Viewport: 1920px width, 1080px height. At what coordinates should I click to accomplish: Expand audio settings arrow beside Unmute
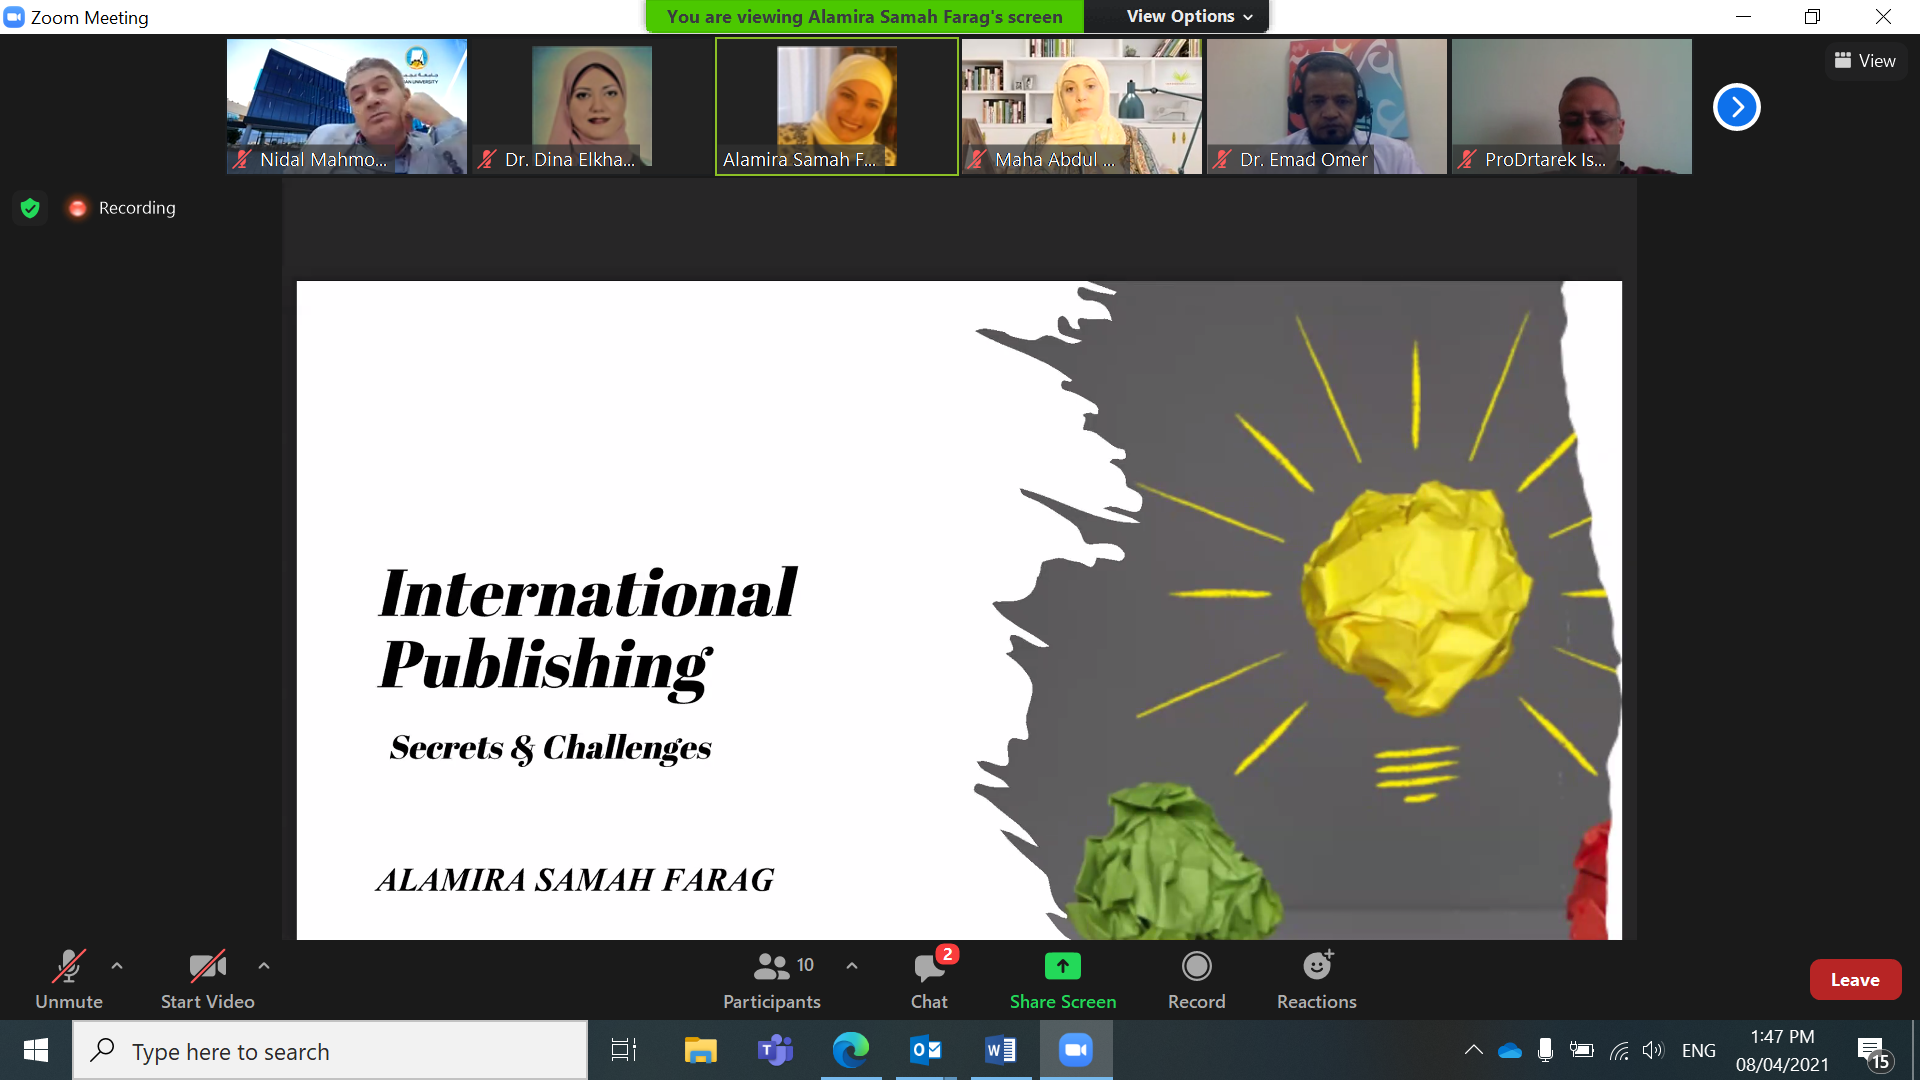(x=117, y=966)
